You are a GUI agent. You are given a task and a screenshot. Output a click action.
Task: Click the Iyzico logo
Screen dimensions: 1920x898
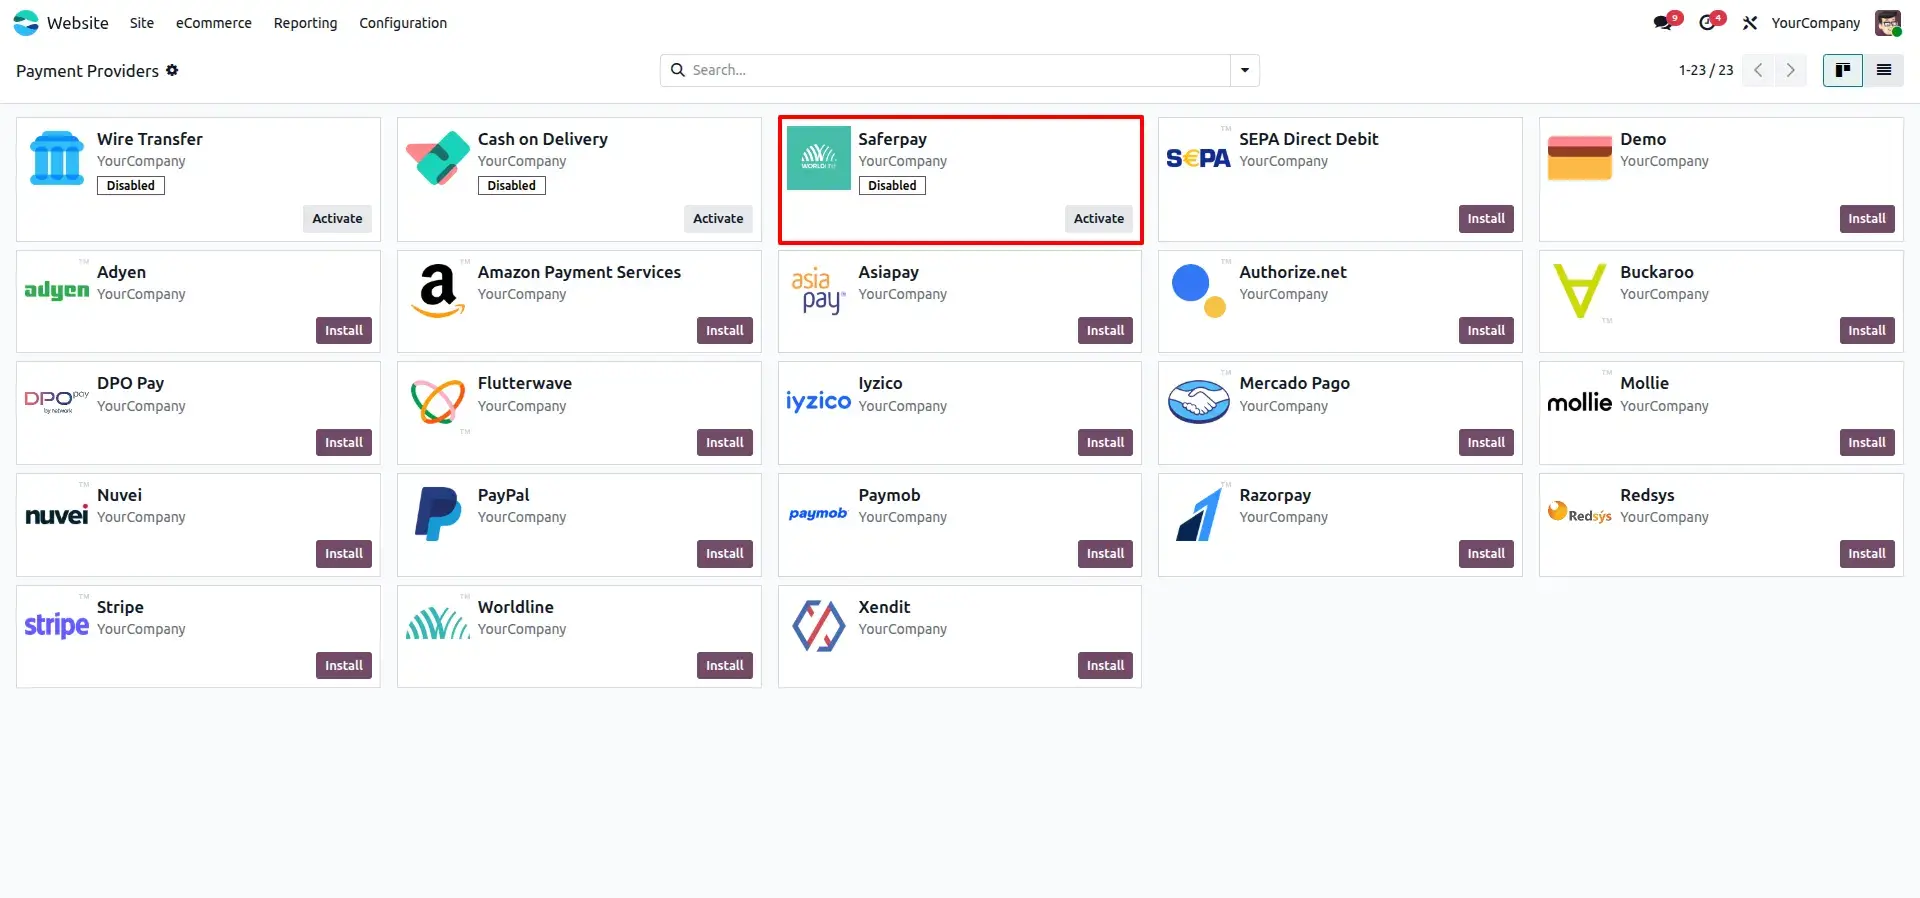pyautogui.click(x=819, y=401)
